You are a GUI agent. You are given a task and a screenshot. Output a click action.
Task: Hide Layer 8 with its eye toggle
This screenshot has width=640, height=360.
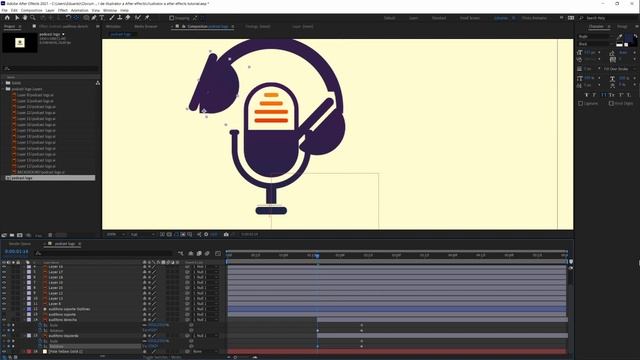click(4, 304)
